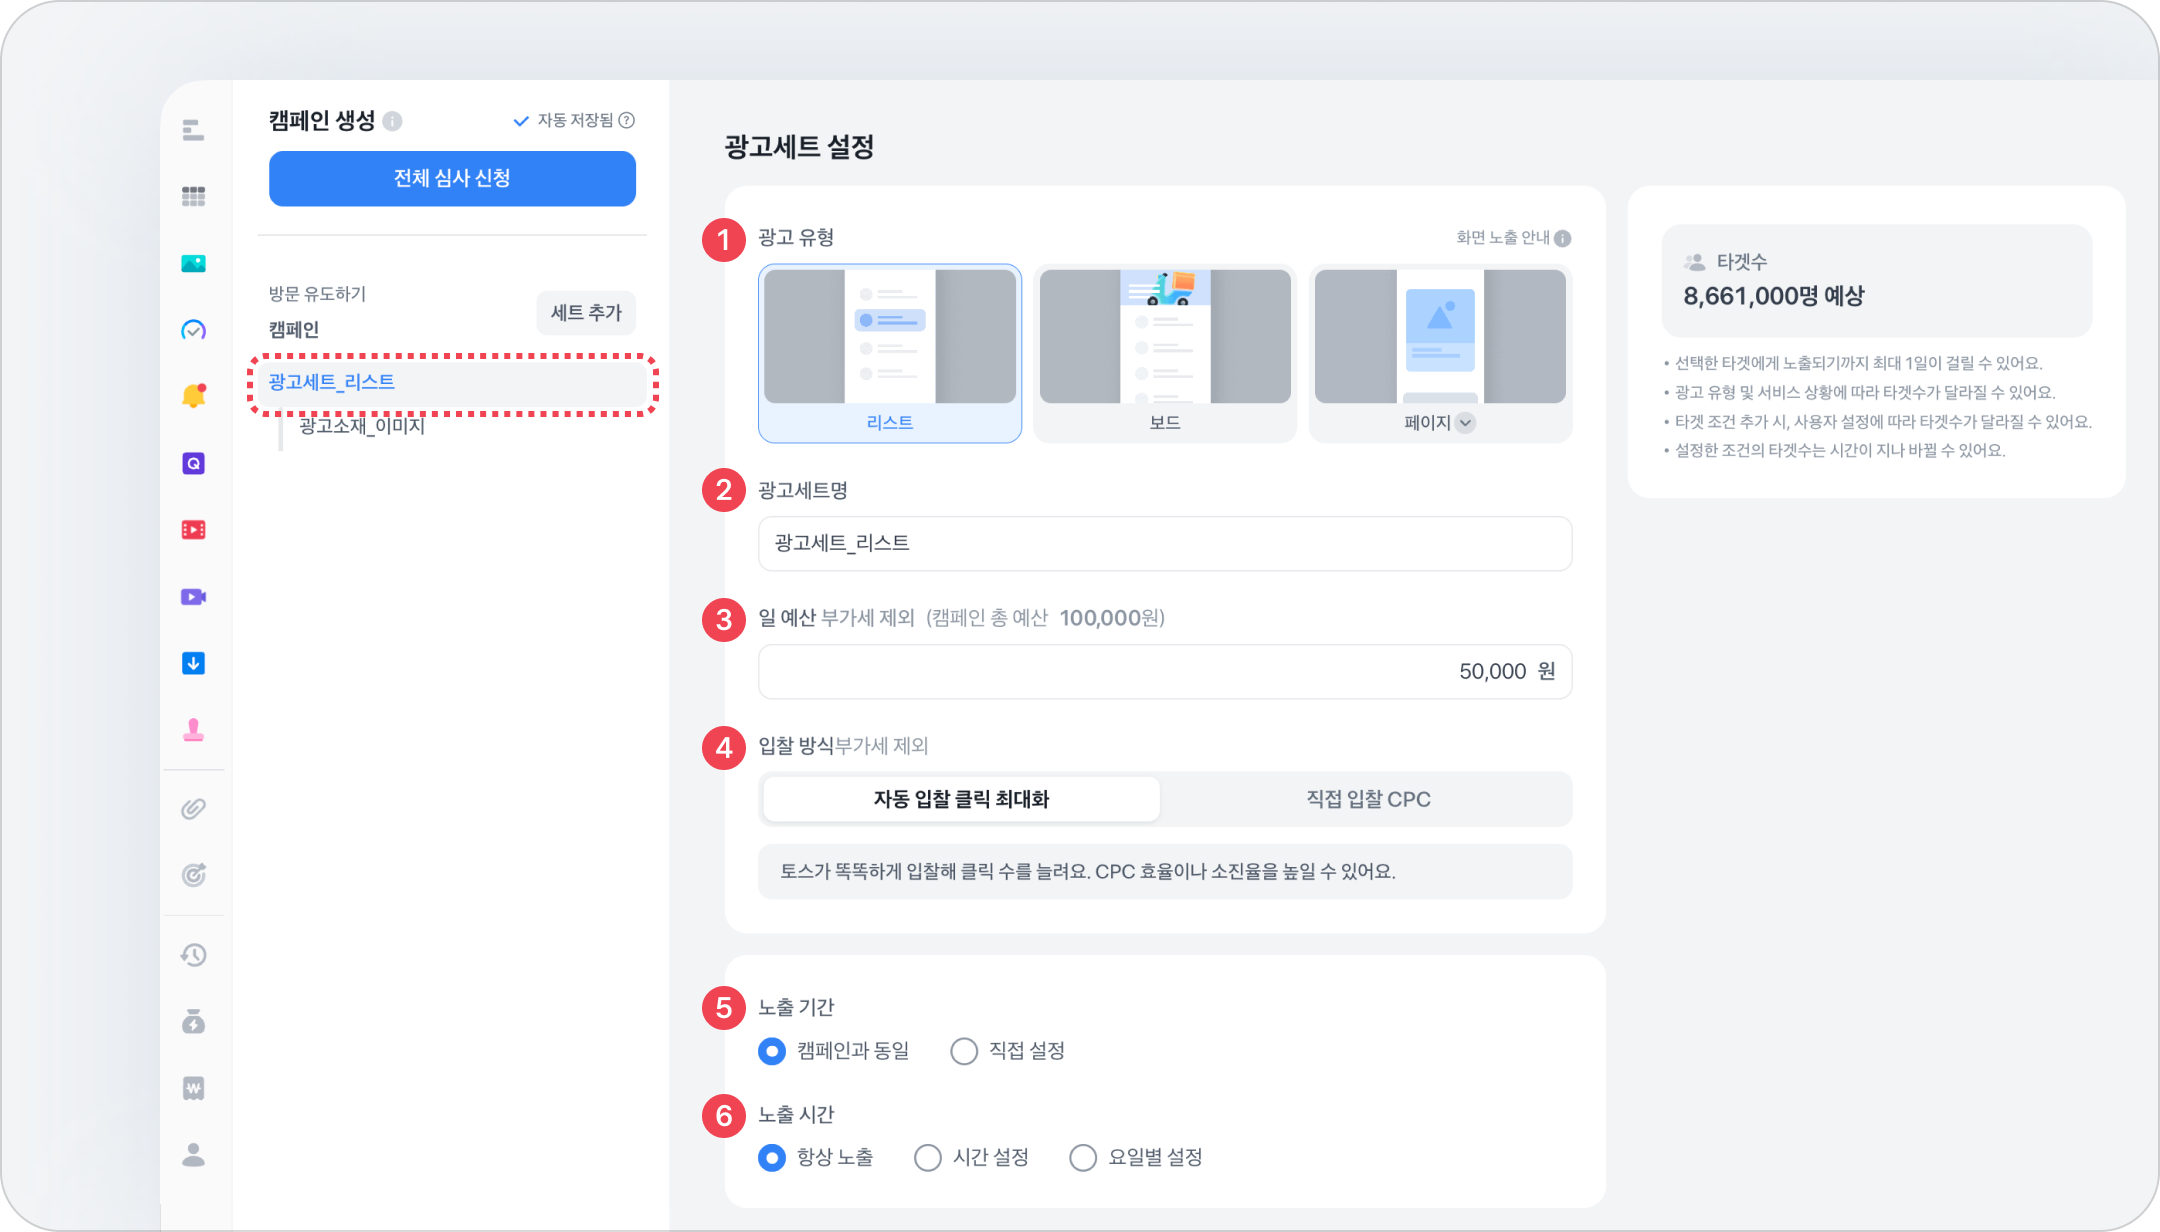Click the pink stamp icon in sidebar

coord(193,730)
